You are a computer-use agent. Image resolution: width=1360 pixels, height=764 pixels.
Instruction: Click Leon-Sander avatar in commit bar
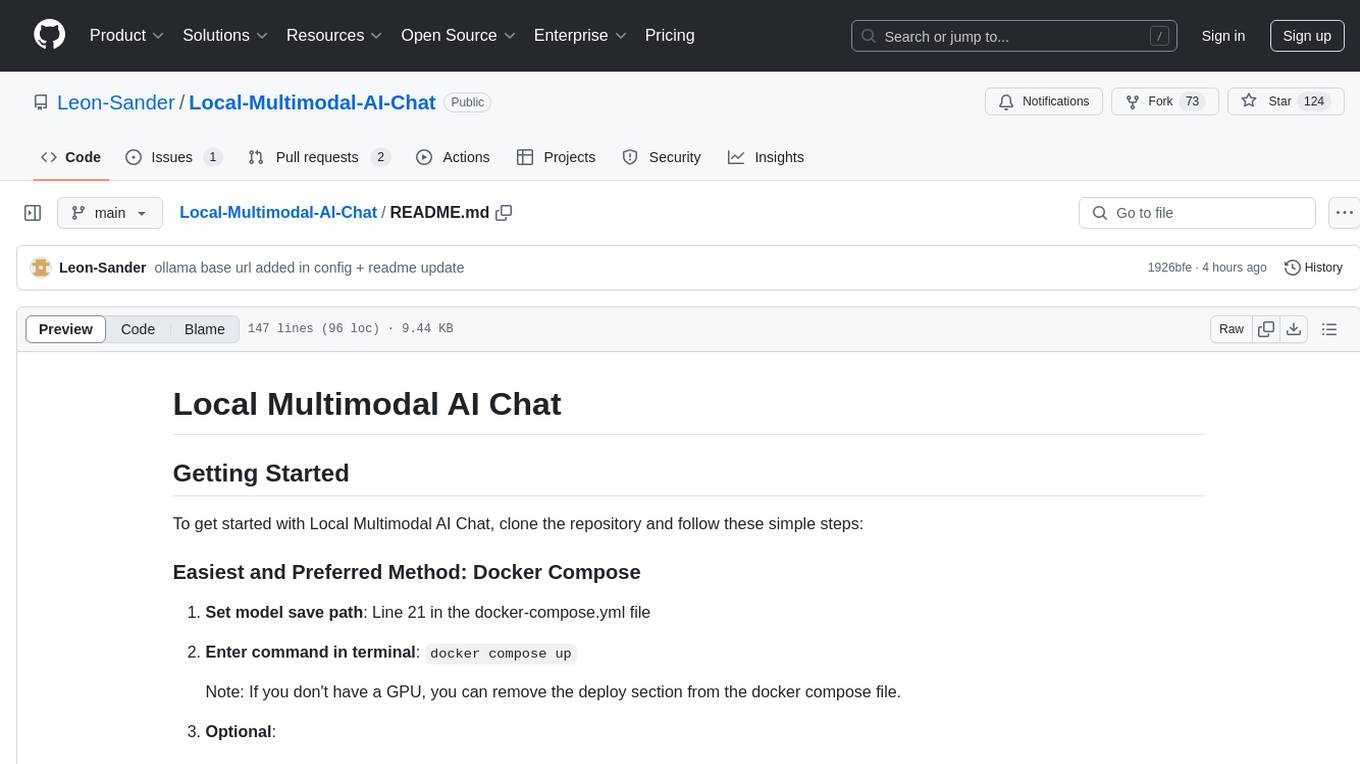click(41, 267)
